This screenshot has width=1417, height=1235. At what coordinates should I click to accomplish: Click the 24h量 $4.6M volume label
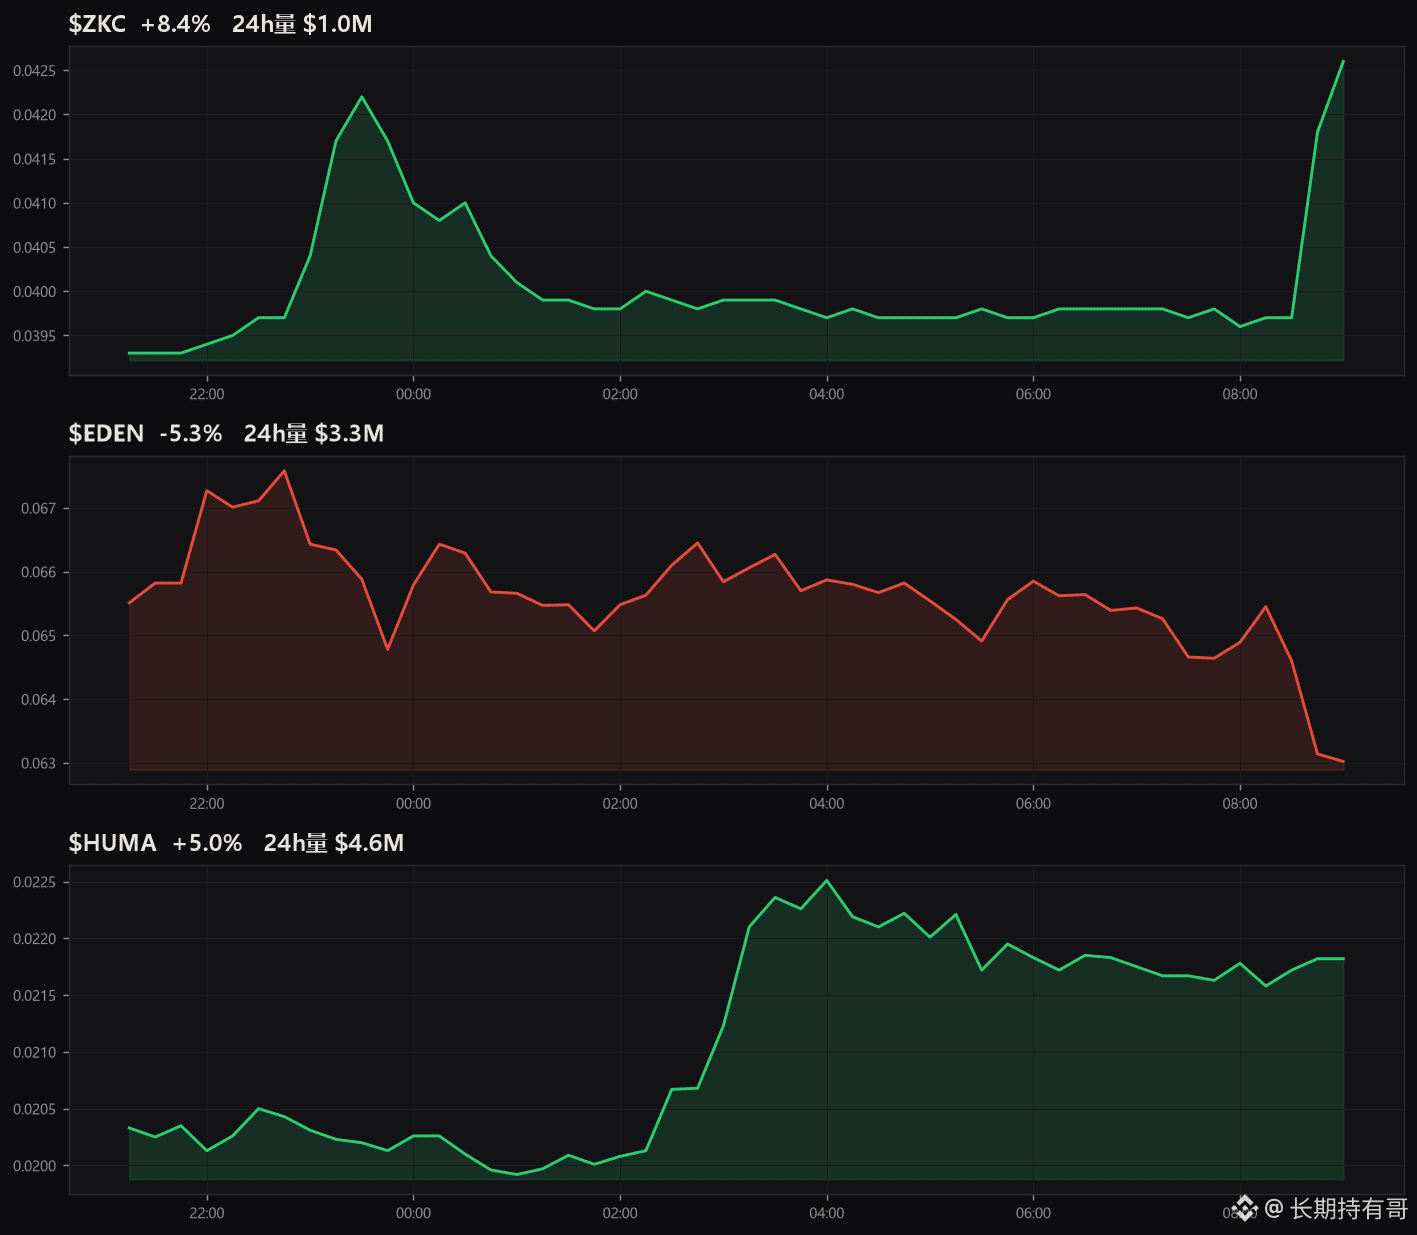pos(334,843)
